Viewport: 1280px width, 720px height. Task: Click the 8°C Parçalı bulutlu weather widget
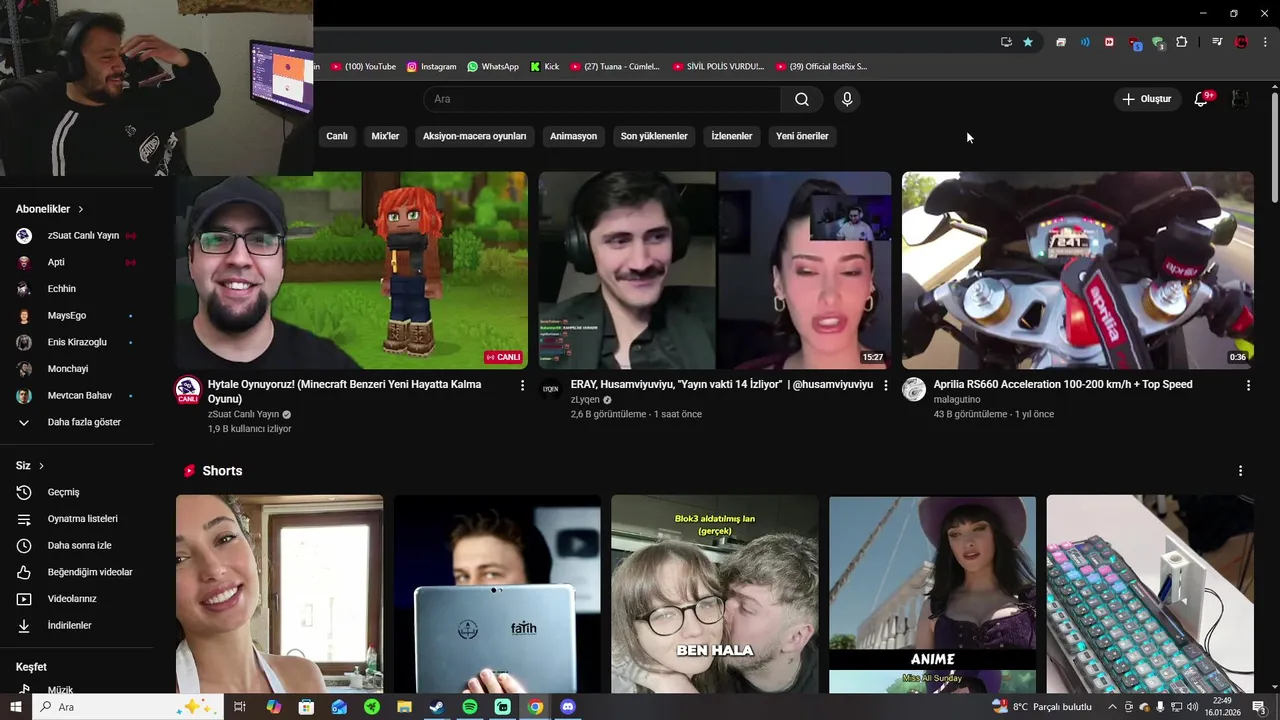point(1042,707)
